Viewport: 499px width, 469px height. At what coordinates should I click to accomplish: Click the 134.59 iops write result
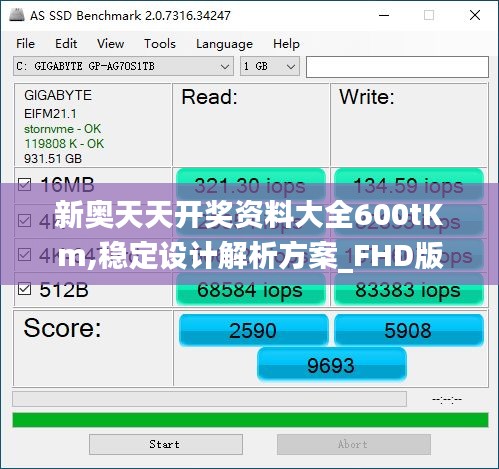click(x=409, y=185)
